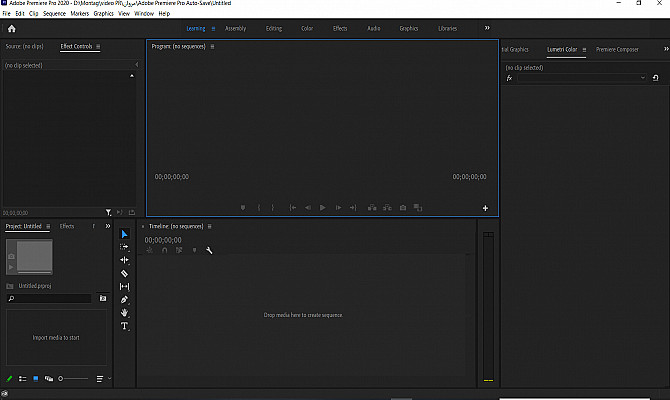Toggle project read-only green pencil
The image size is (670, 400).
tap(9, 379)
